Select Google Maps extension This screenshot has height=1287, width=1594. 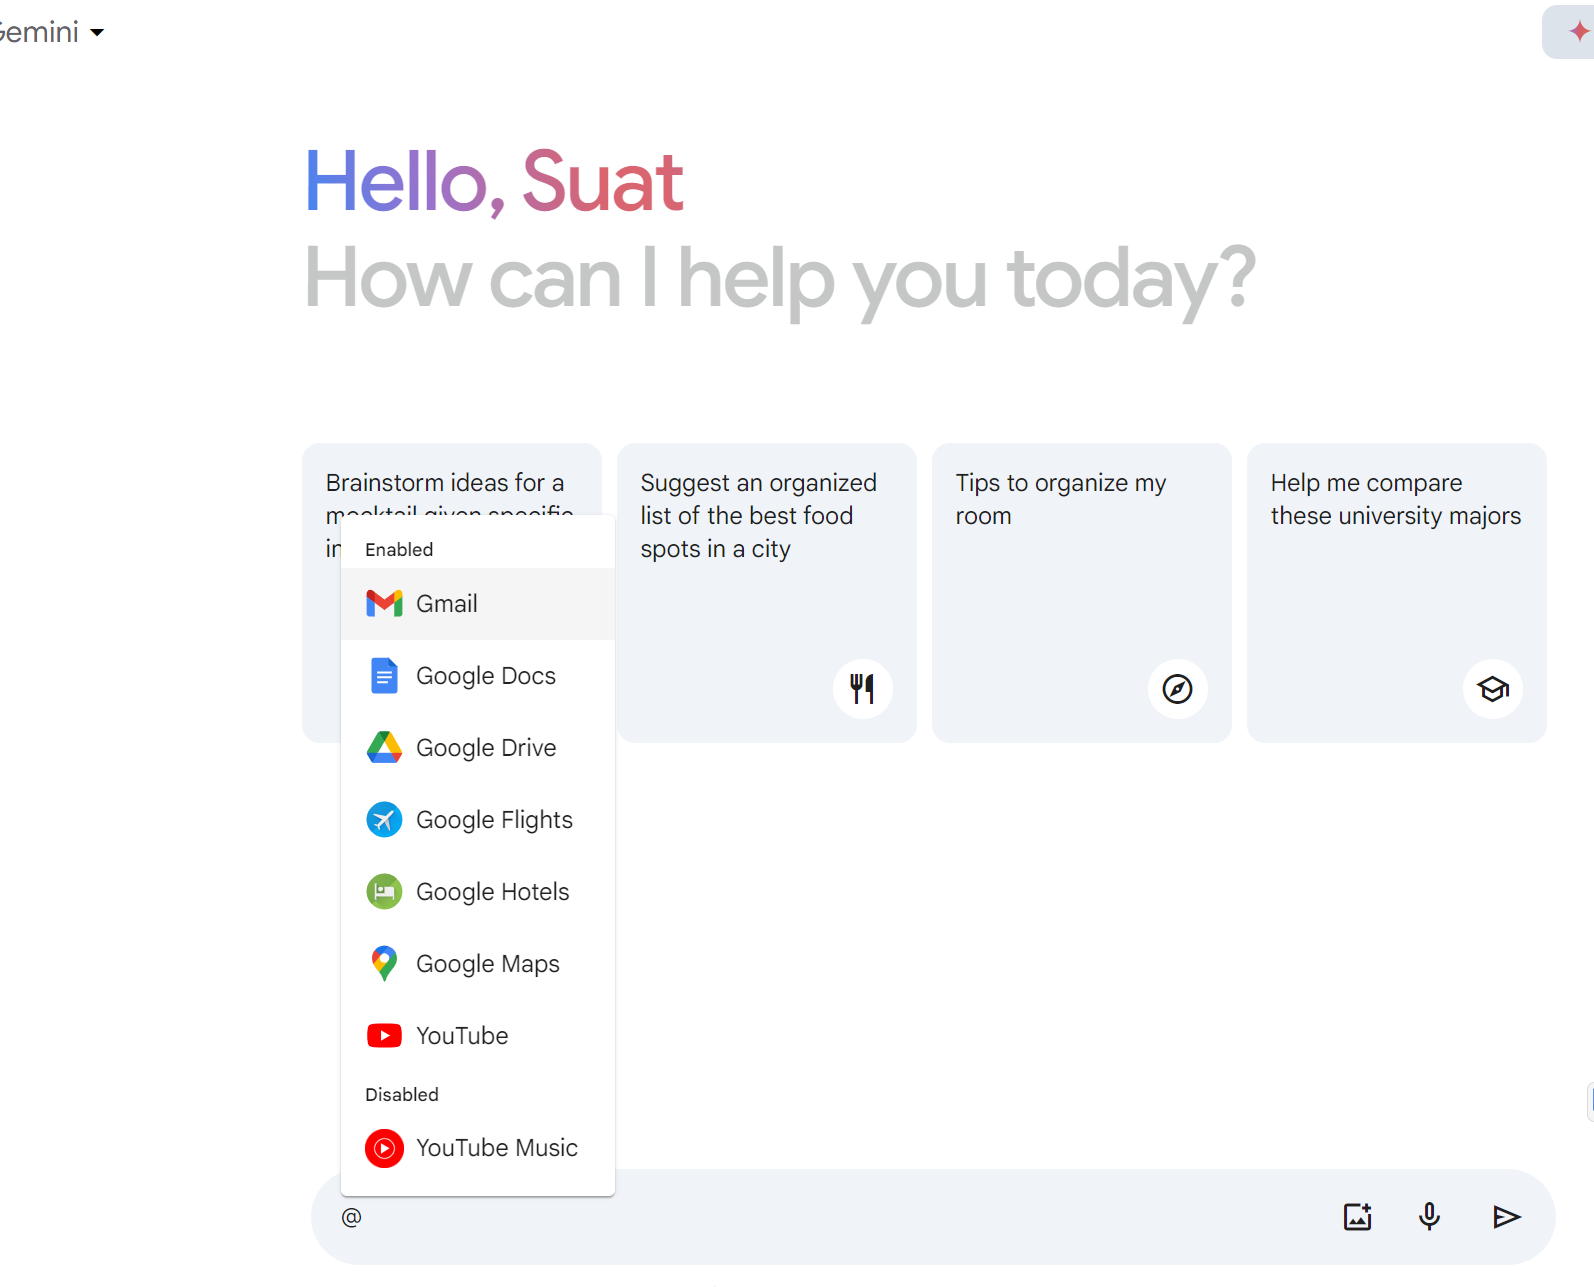(x=478, y=964)
